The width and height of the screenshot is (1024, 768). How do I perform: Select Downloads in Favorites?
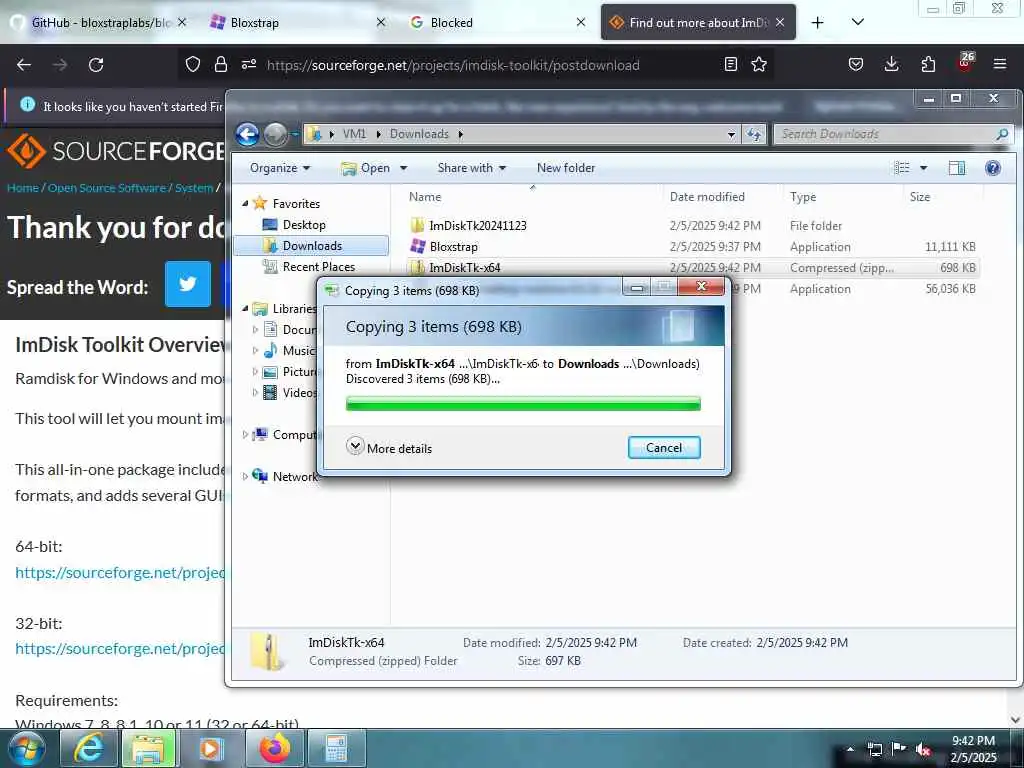tap(312, 246)
